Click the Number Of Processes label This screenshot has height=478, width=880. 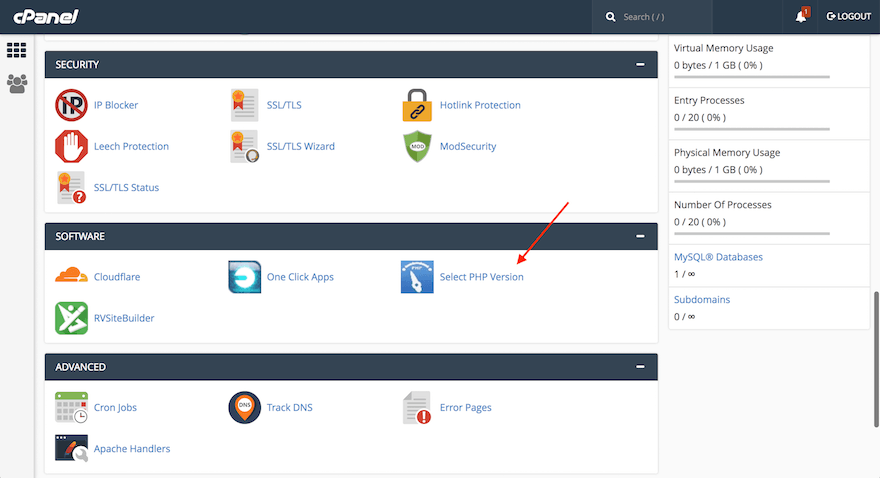coord(722,205)
